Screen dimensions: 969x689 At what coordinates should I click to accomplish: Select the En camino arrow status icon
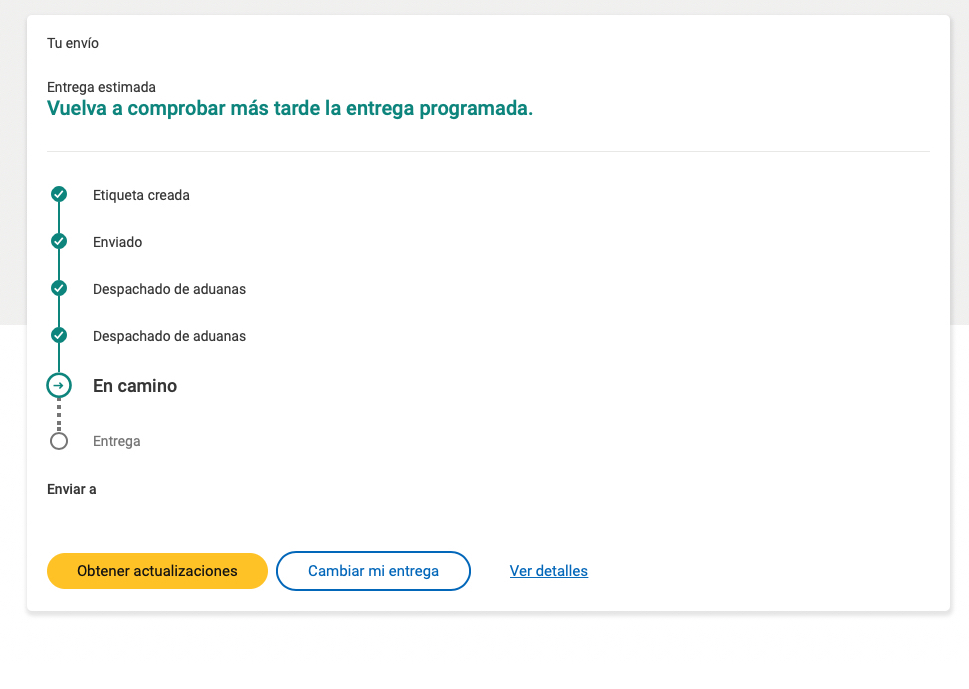58,385
